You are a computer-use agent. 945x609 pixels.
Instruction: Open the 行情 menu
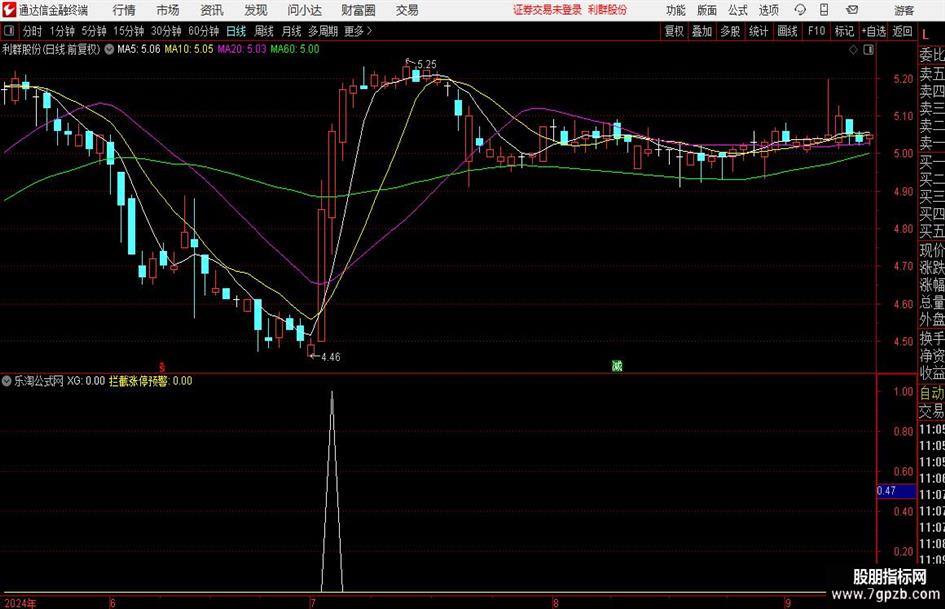point(124,10)
